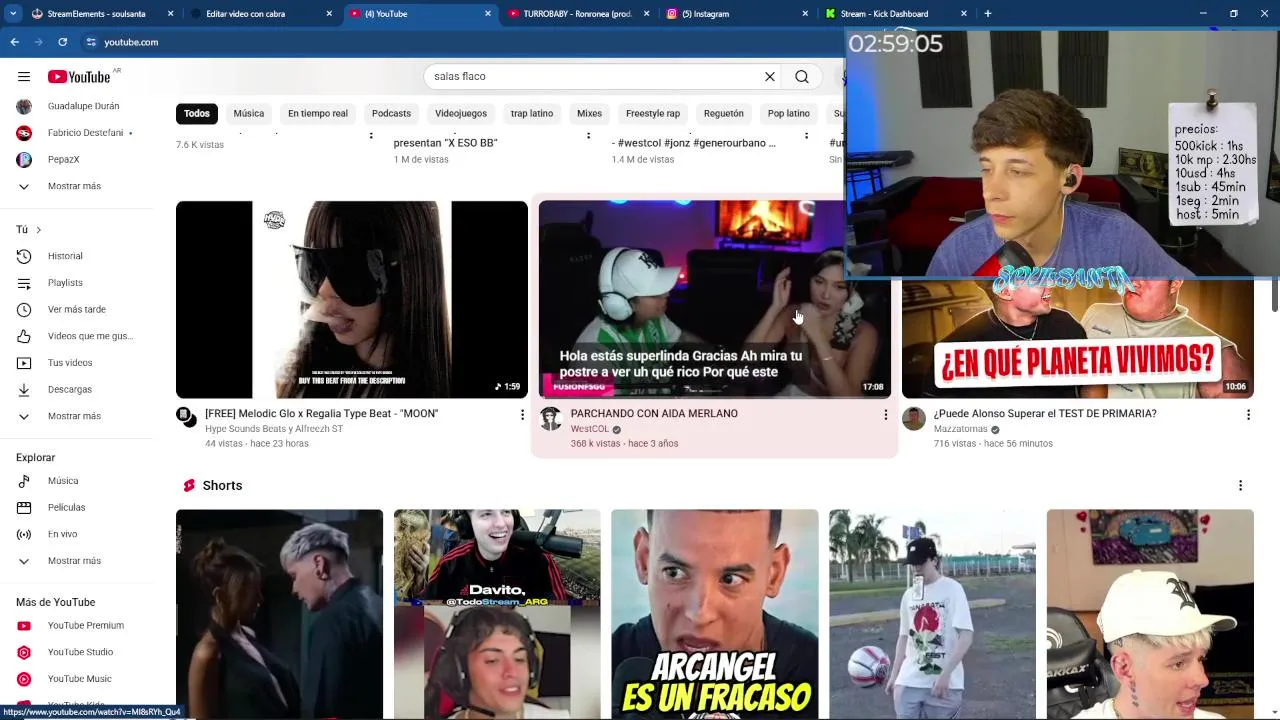Image resolution: width=1280 pixels, height=720 pixels.
Task: Open the PARCHANDO CON AIDA MERLANO title
Action: [654, 413]
